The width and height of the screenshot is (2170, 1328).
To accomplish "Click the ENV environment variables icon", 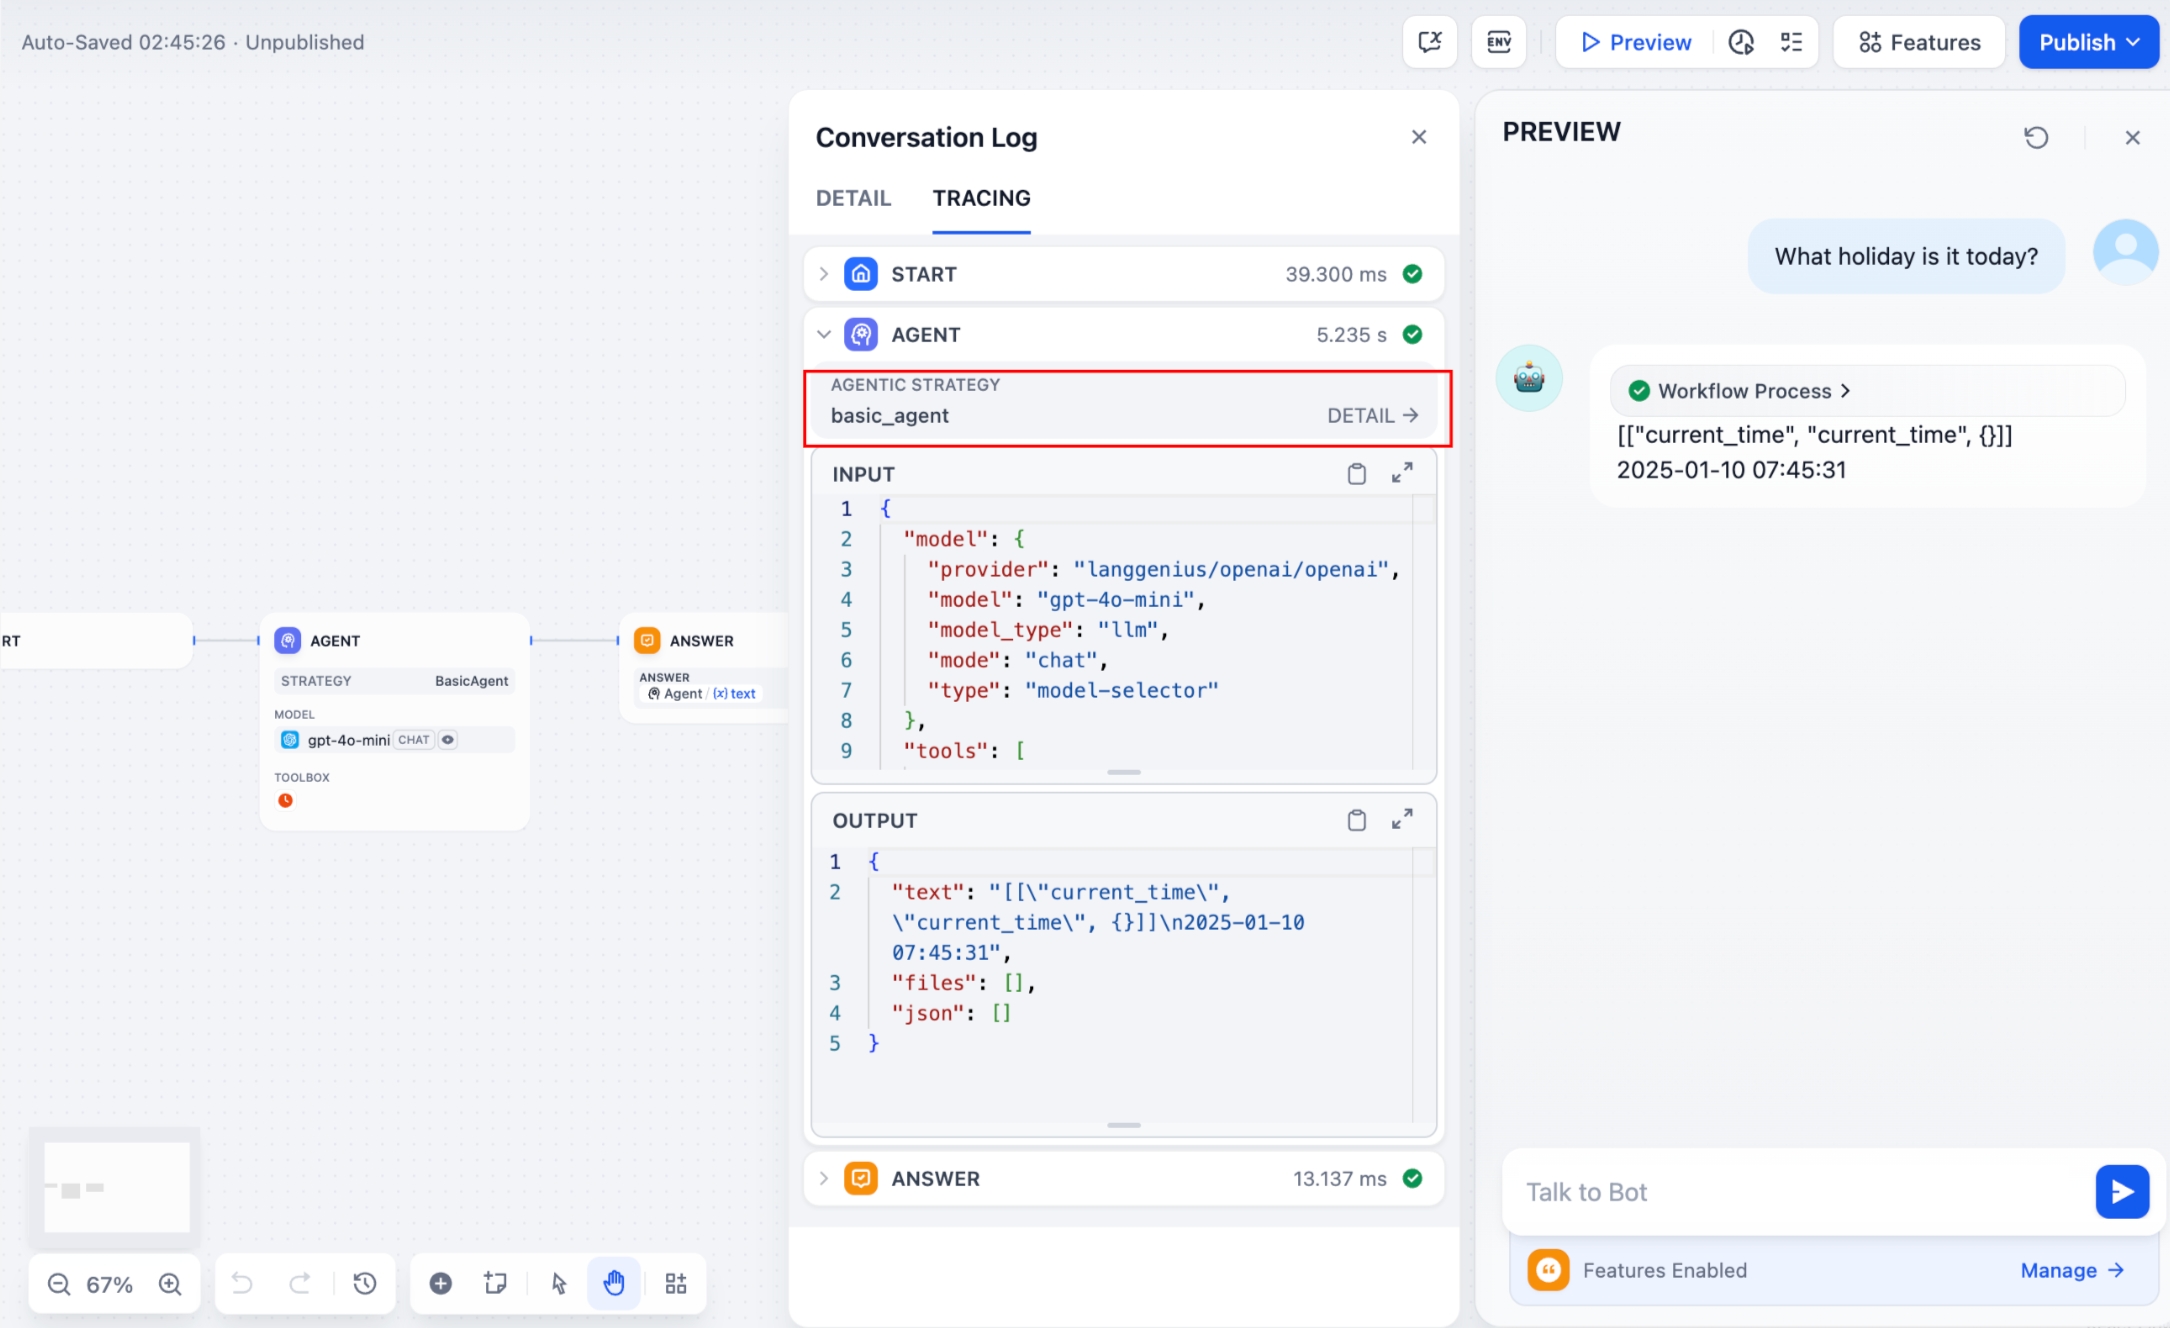I will pos(1498,42).
